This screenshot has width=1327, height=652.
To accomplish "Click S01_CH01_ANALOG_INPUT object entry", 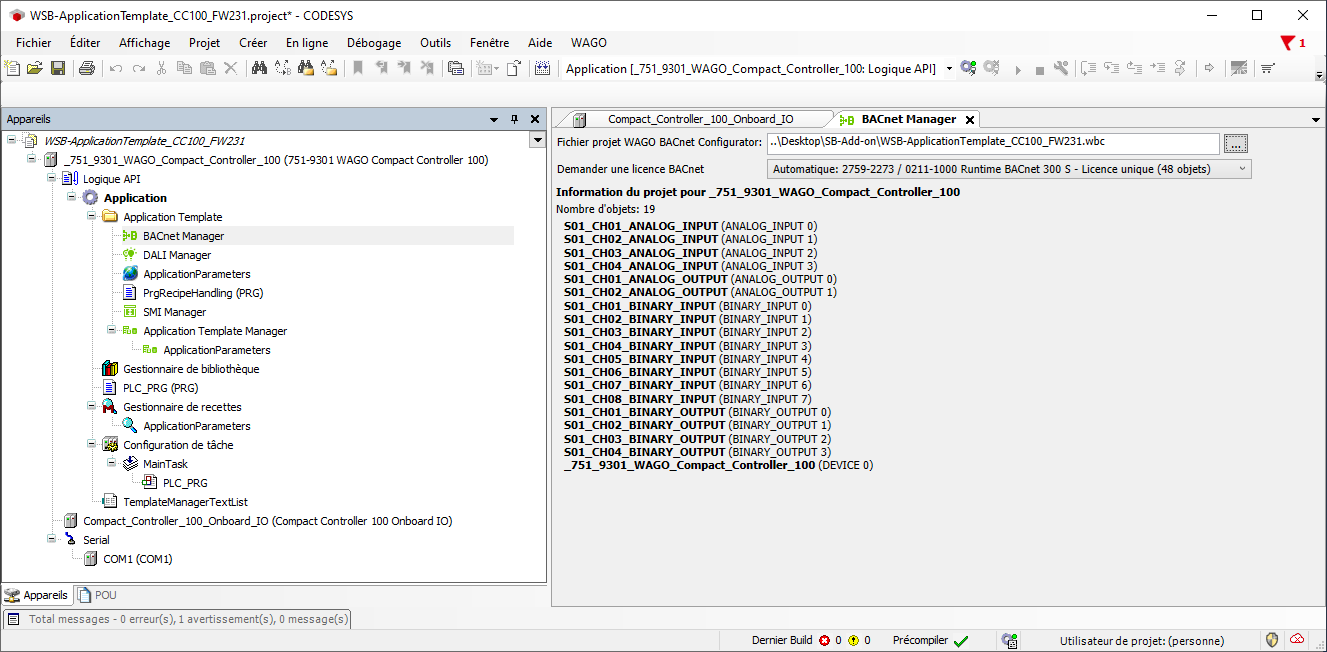I will point(690,226).
